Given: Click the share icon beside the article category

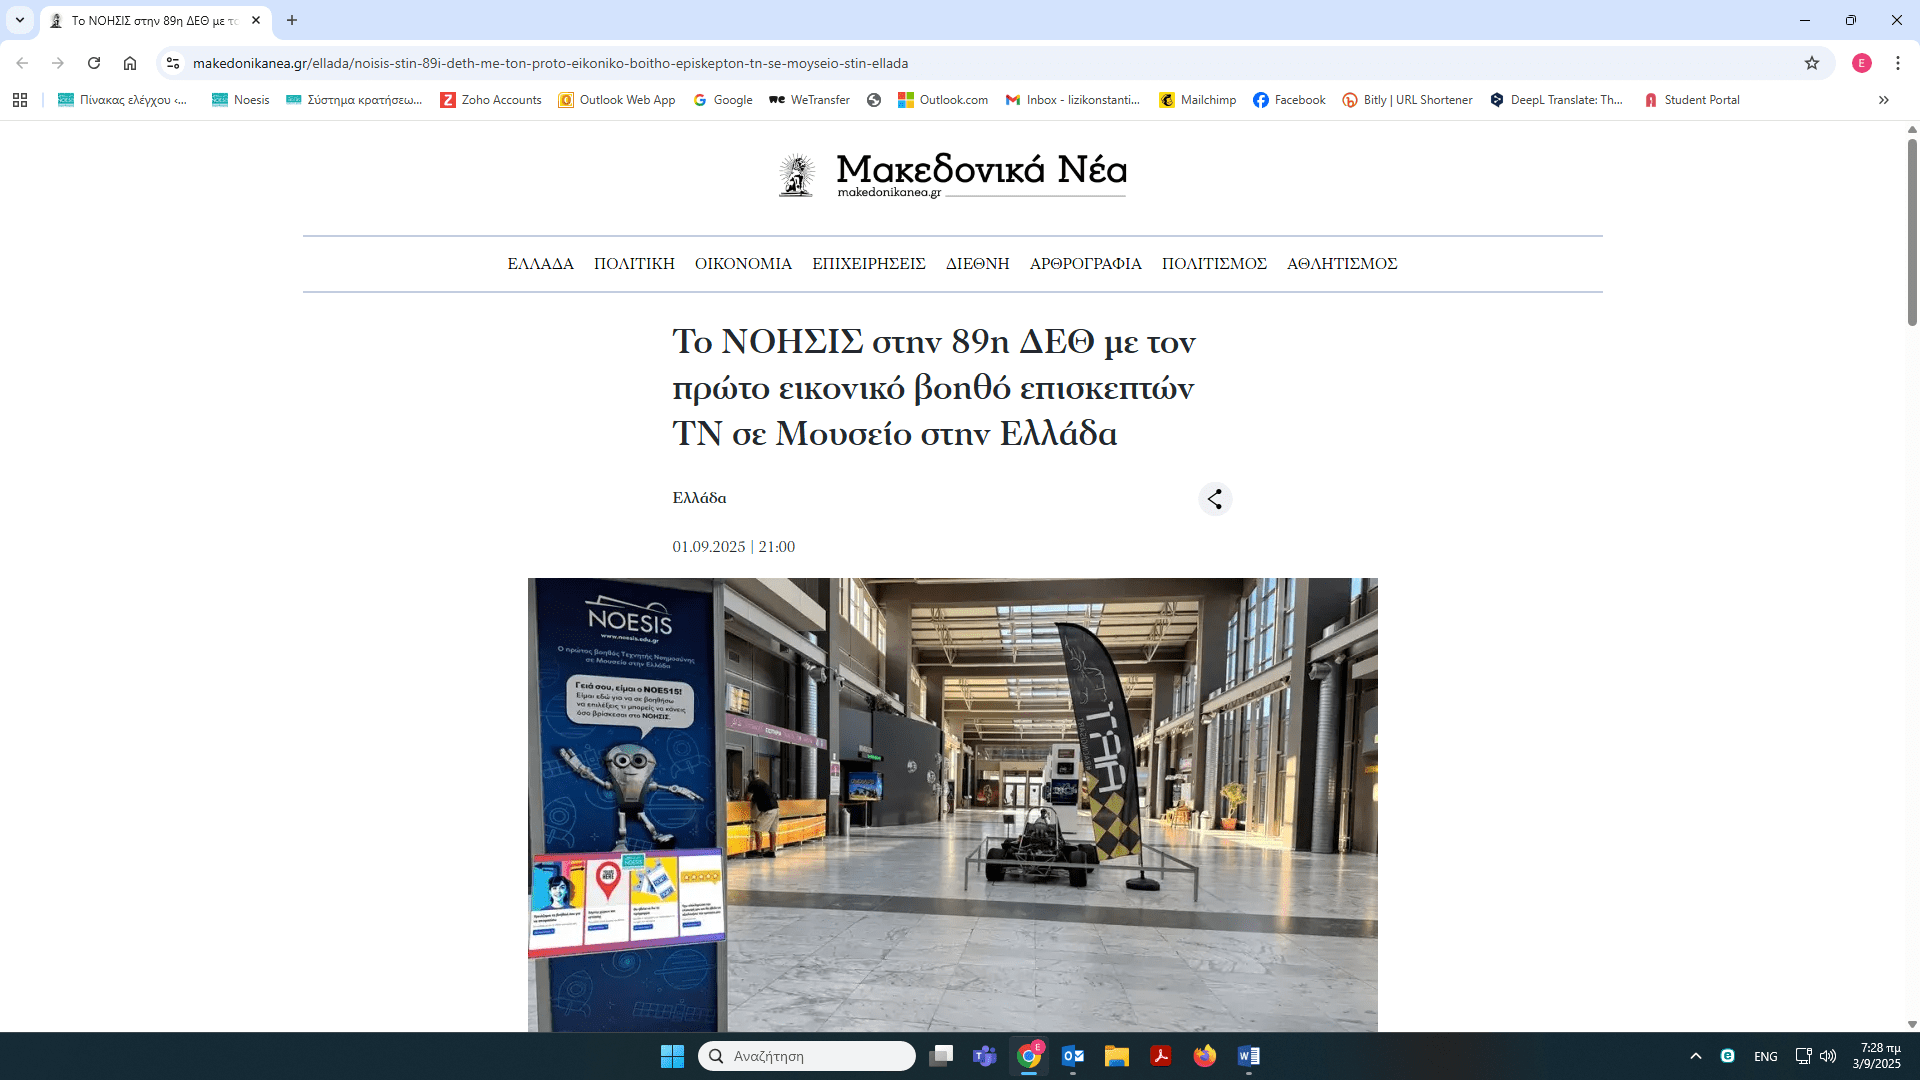Looking at the screenshot, I should (x=1215, y=499).
